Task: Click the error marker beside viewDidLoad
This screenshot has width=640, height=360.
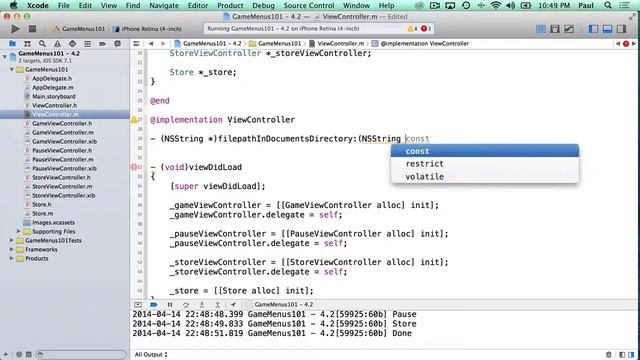Action: pos(134,167)
